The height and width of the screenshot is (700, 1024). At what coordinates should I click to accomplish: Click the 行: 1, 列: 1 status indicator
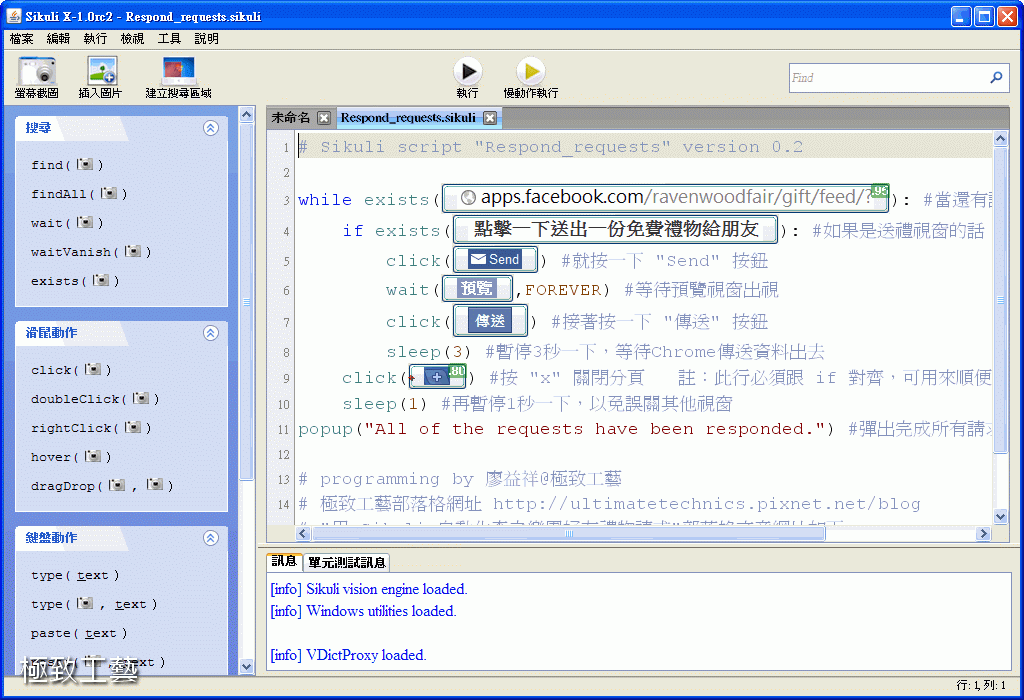pyautogui.click(x=981, y=685)
